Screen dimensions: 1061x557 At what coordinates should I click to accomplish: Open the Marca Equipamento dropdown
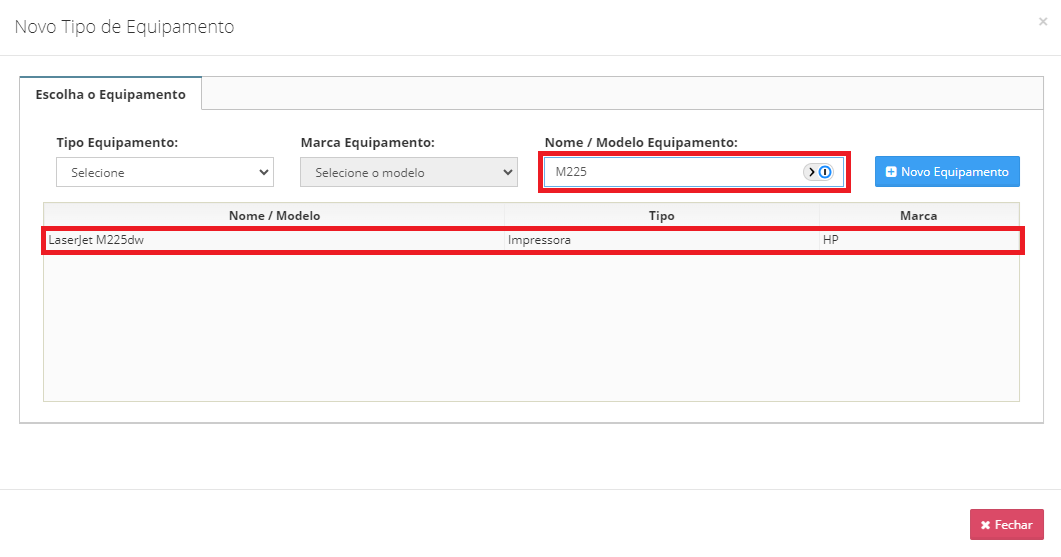pyautogui.click(x=409, y=172)
